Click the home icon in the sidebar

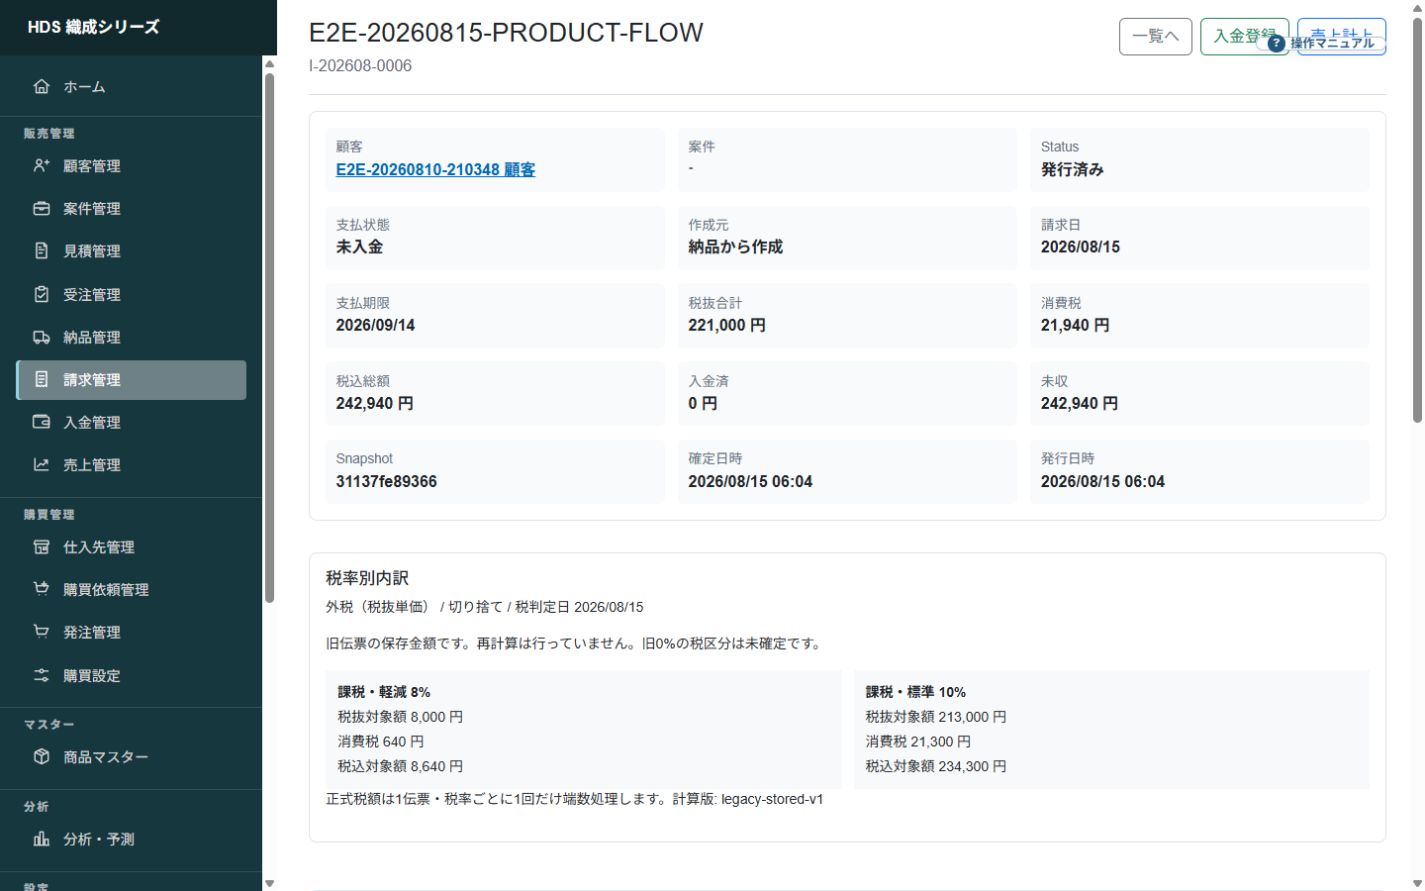(x=41, y=87)
